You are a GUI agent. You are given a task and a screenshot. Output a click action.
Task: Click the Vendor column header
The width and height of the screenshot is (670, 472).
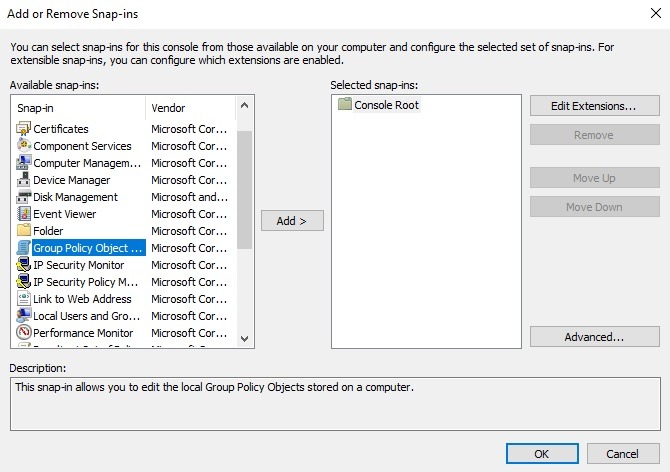tap(191, 108)
